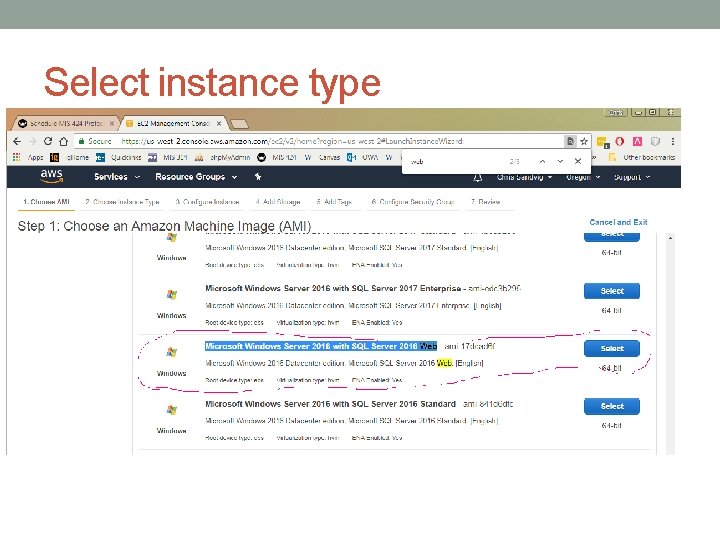Go to step 7 Review
This screenshot has width=720, height=540.
pos(485,202)
